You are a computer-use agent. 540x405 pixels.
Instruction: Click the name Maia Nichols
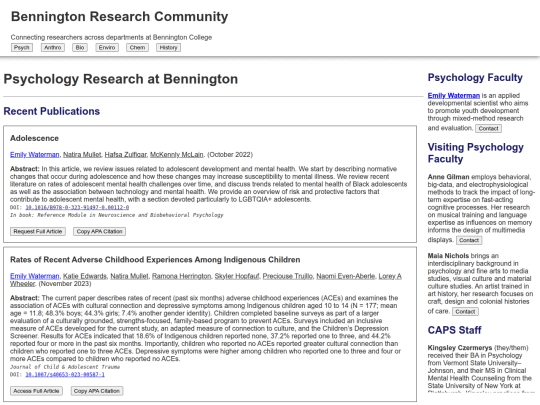pos(448,256)
